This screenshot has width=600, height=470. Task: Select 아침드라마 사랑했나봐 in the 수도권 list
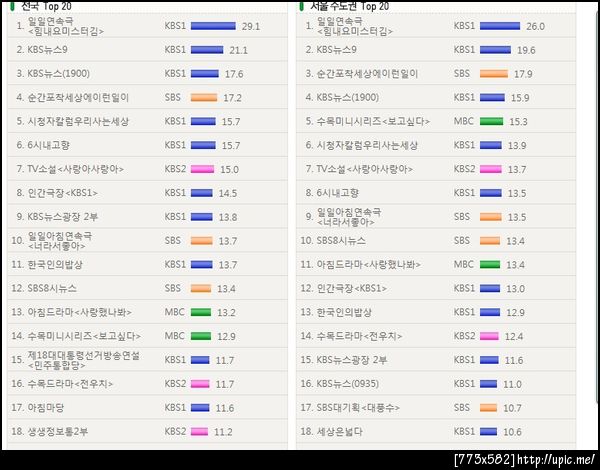368,264
